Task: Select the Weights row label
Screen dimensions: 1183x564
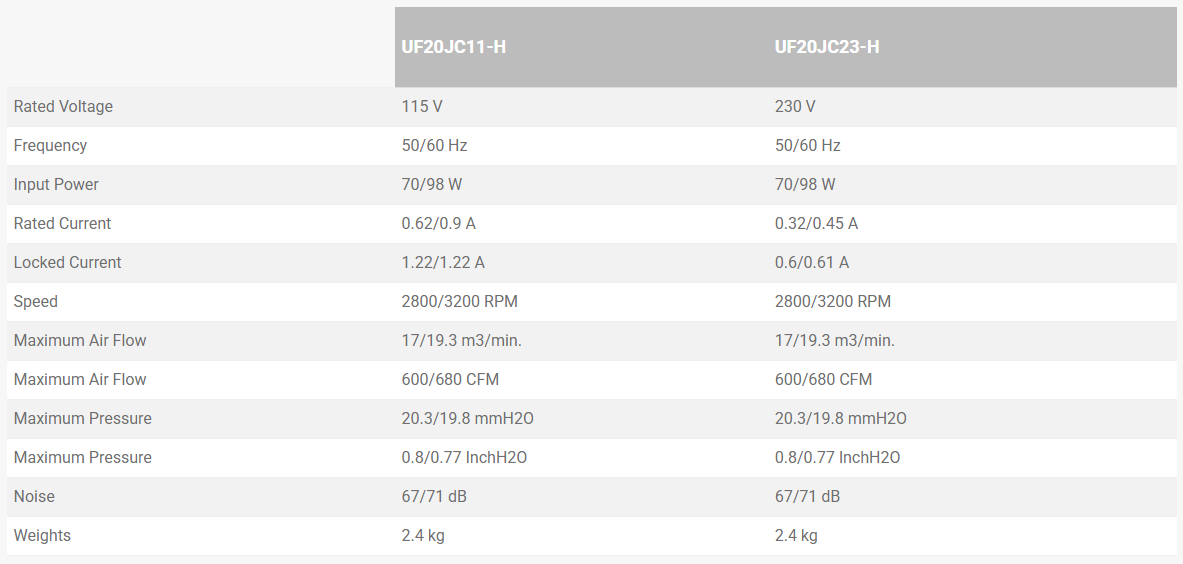Action: pos(42,536)
